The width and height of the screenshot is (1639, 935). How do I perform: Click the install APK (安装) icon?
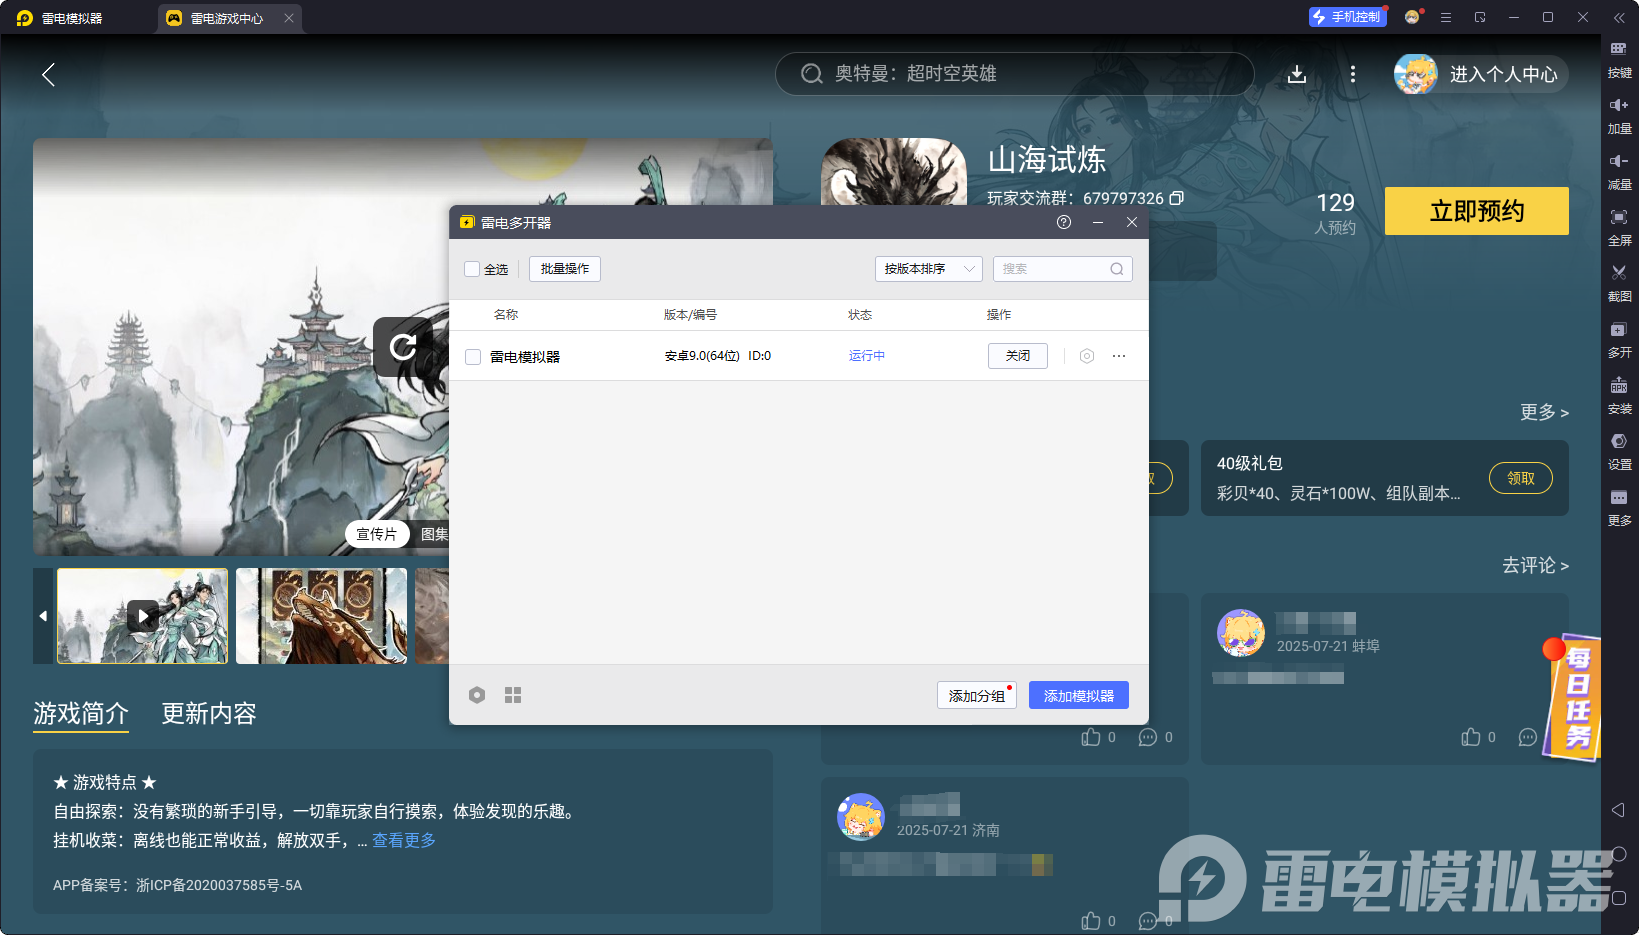1618,386
